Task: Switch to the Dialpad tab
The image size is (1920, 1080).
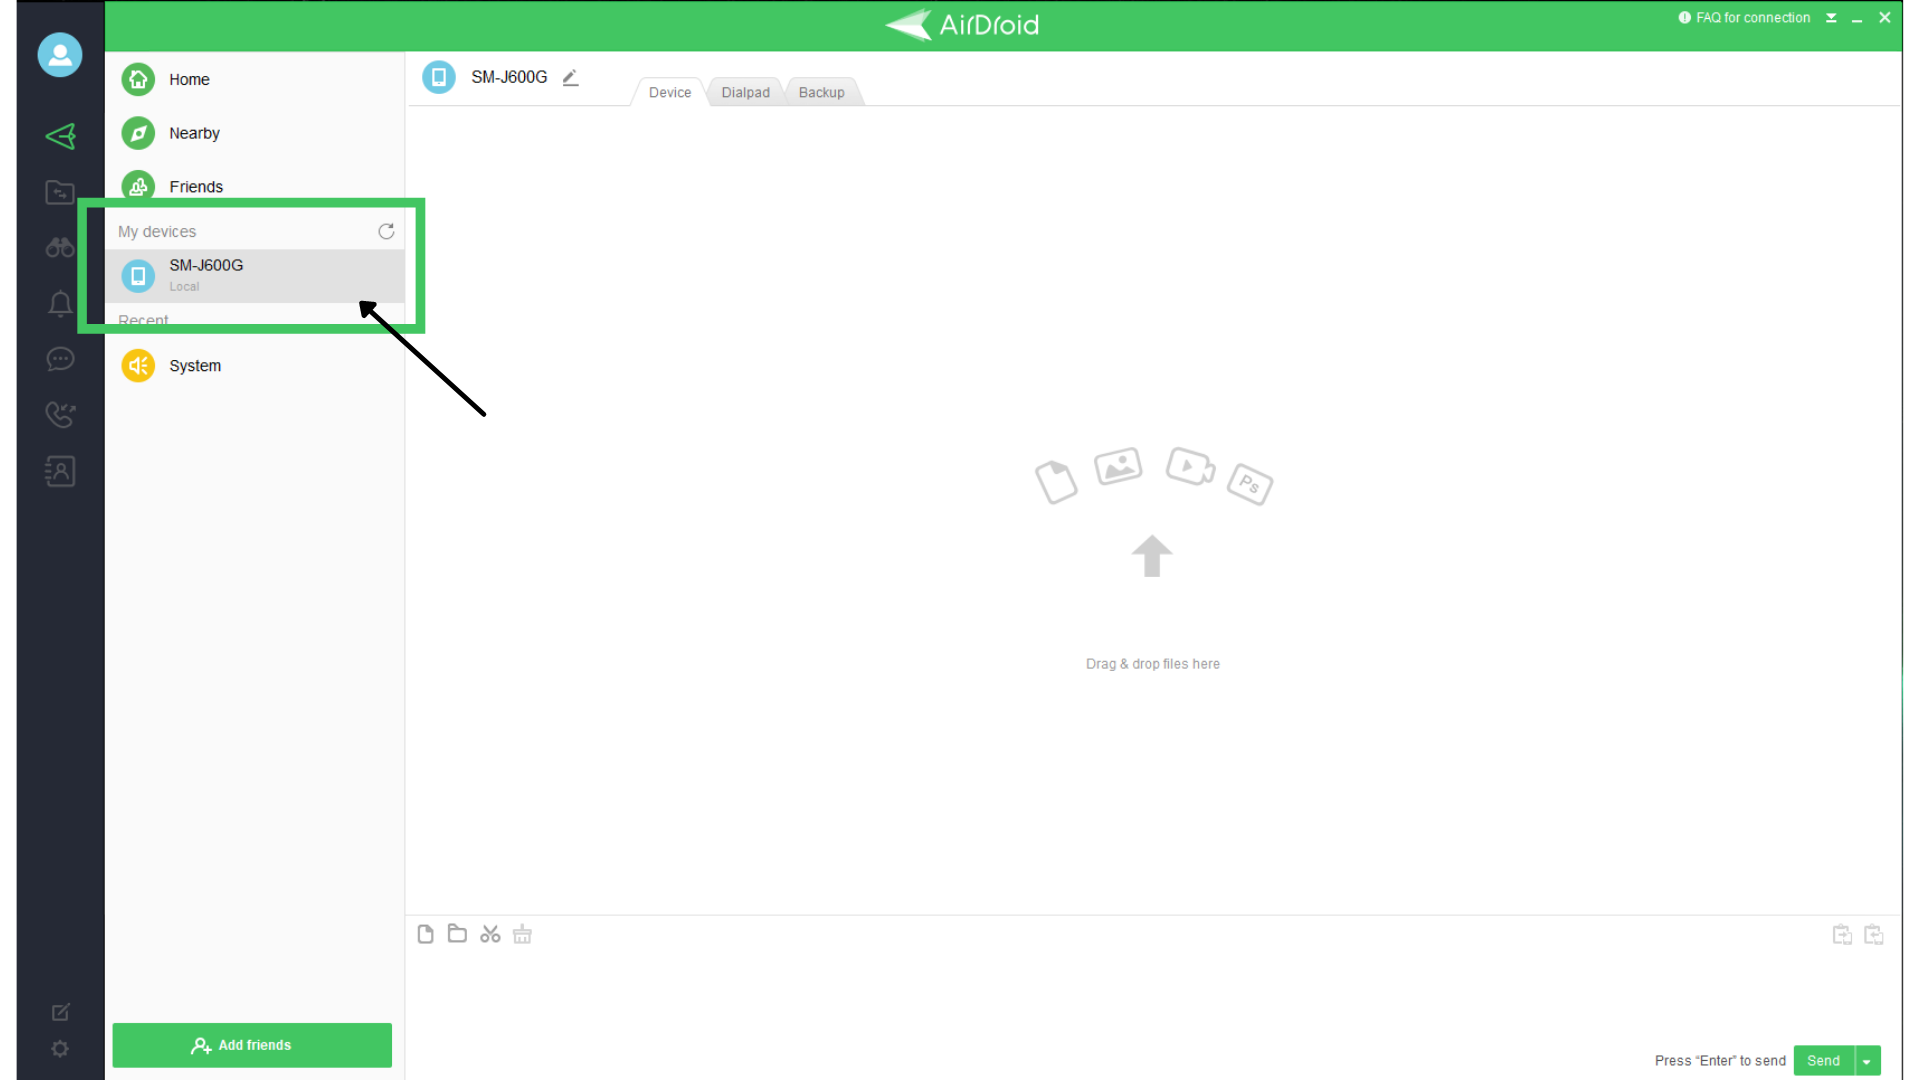Action: pyautogui.click(x=745, y=92)
